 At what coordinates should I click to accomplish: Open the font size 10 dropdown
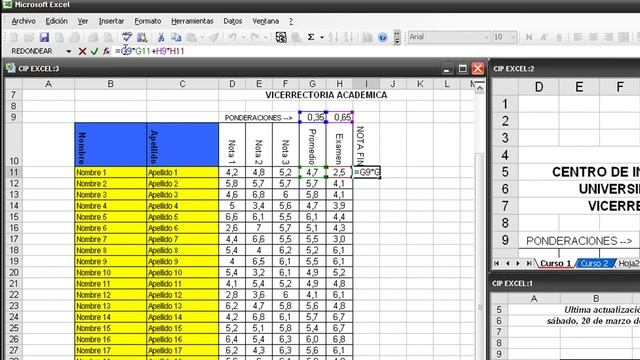pyautogui.click(x=513, y=38)
